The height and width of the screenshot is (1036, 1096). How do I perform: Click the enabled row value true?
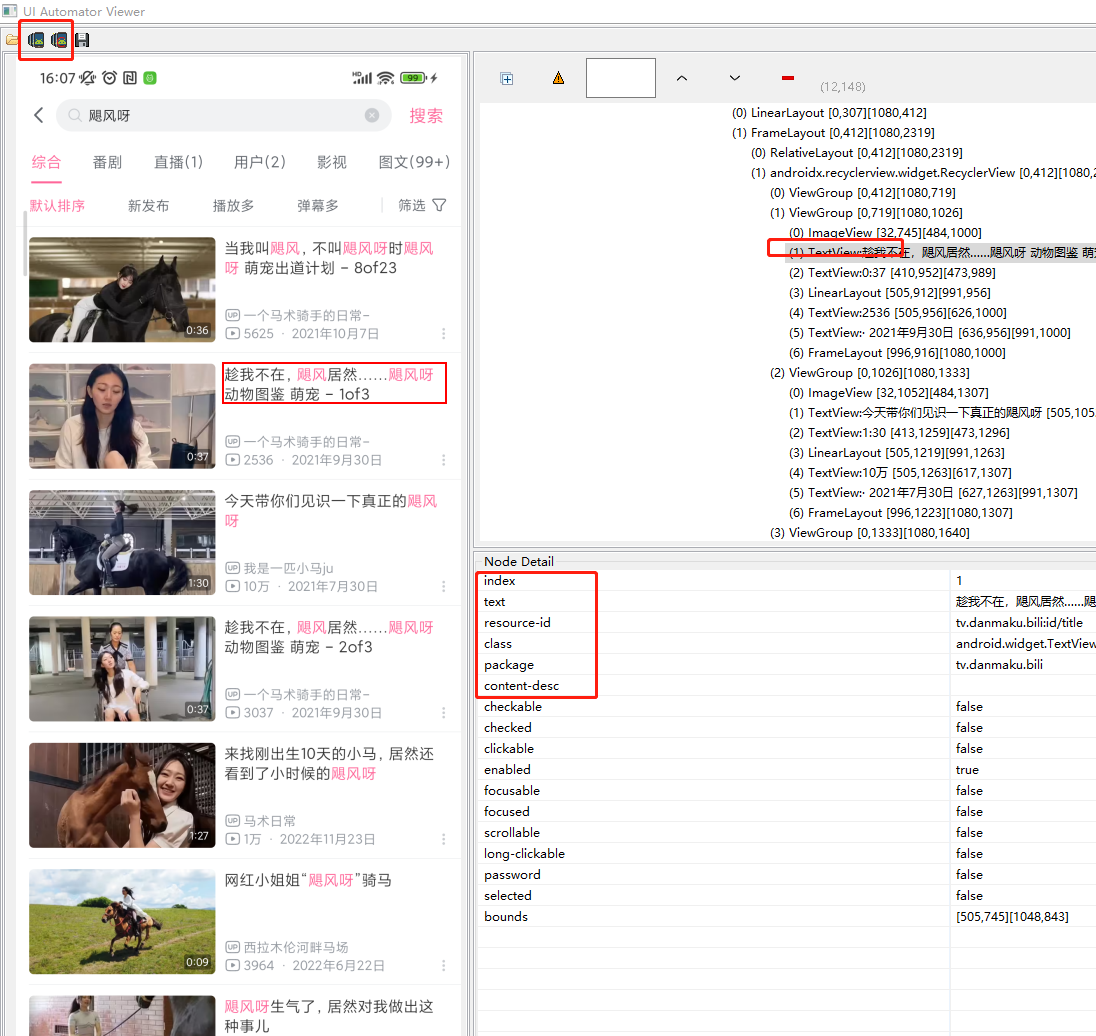point(967,769)
